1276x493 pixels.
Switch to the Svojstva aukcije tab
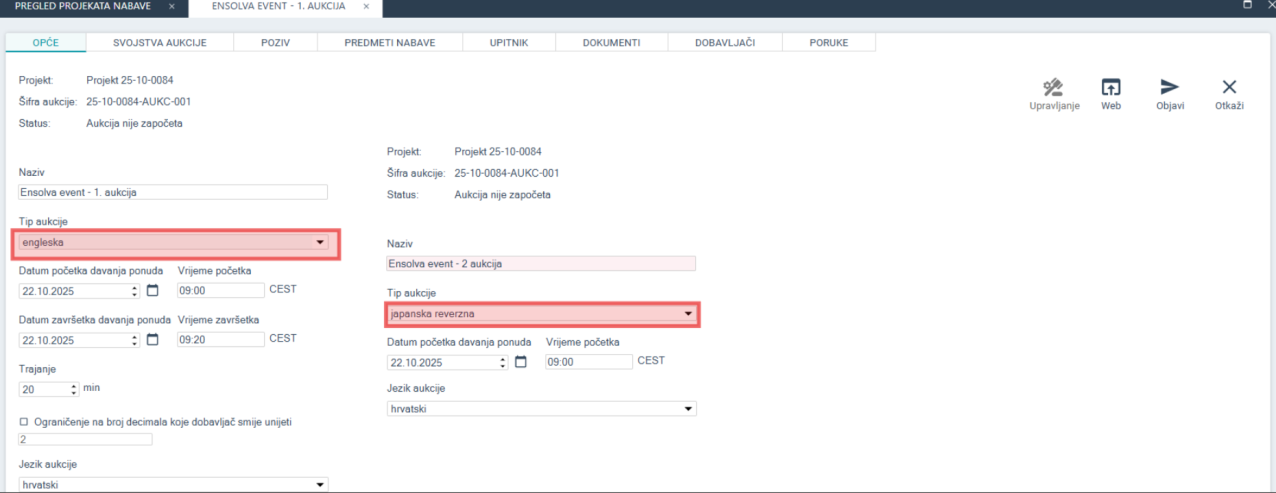pos(159,43)
